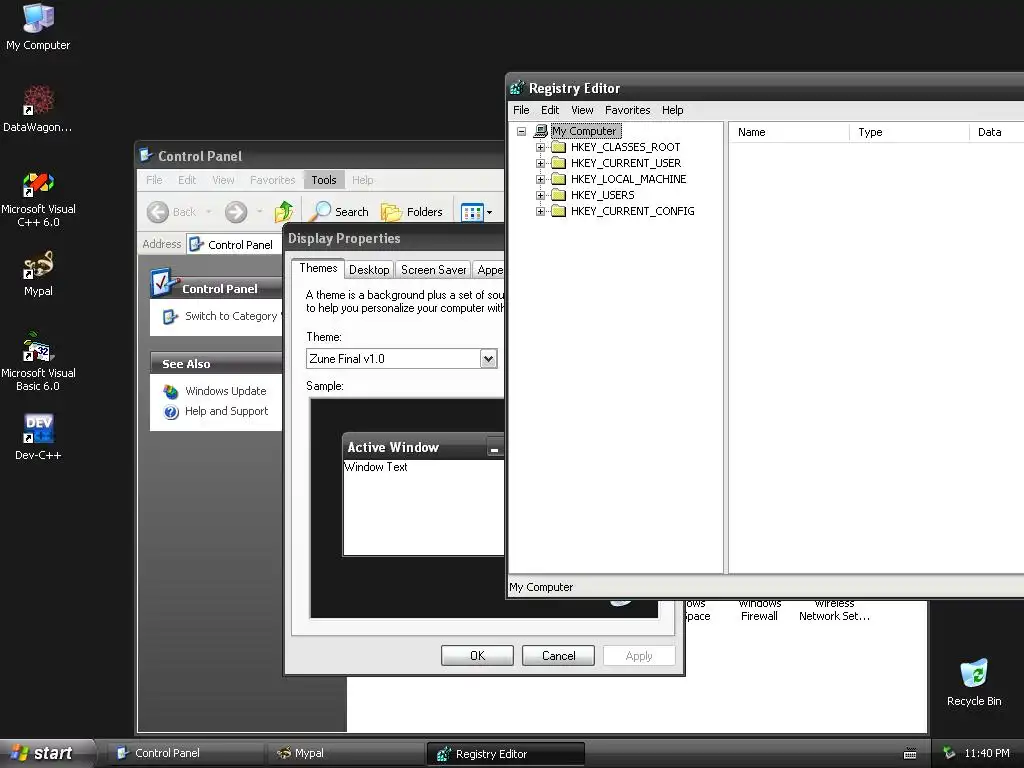Viewport: 1024px width, 768px height.
Task: Switch to the Desktop tab in Display Properties
Action: tap(369, 270)
